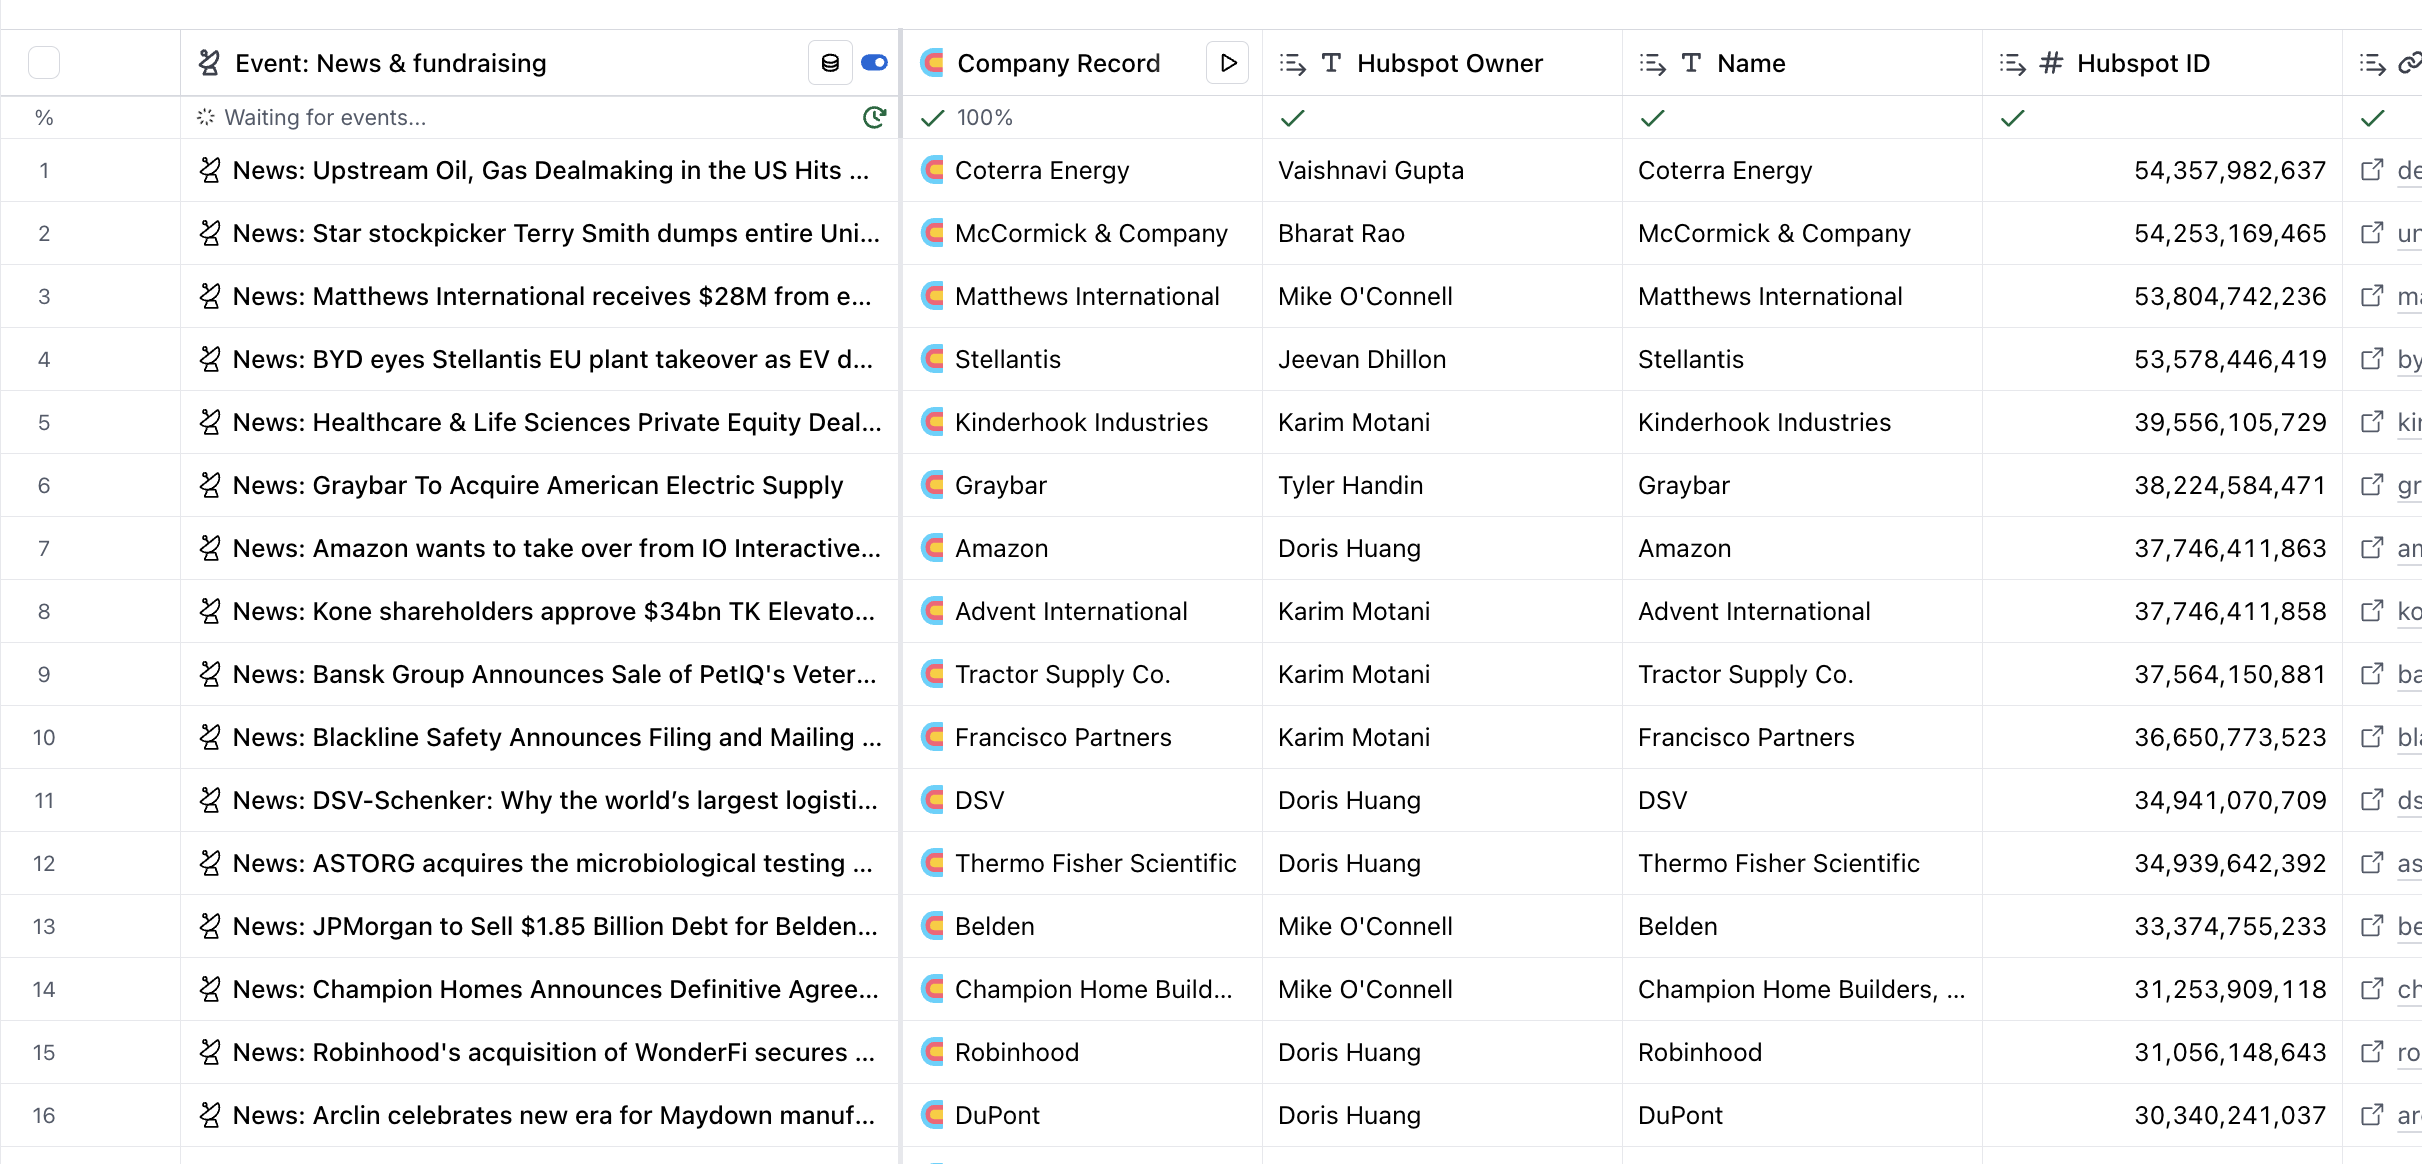Open external link icon for Amazon row
Viewport: 2422px width, 1164px height.
(x=2372, y=548)
